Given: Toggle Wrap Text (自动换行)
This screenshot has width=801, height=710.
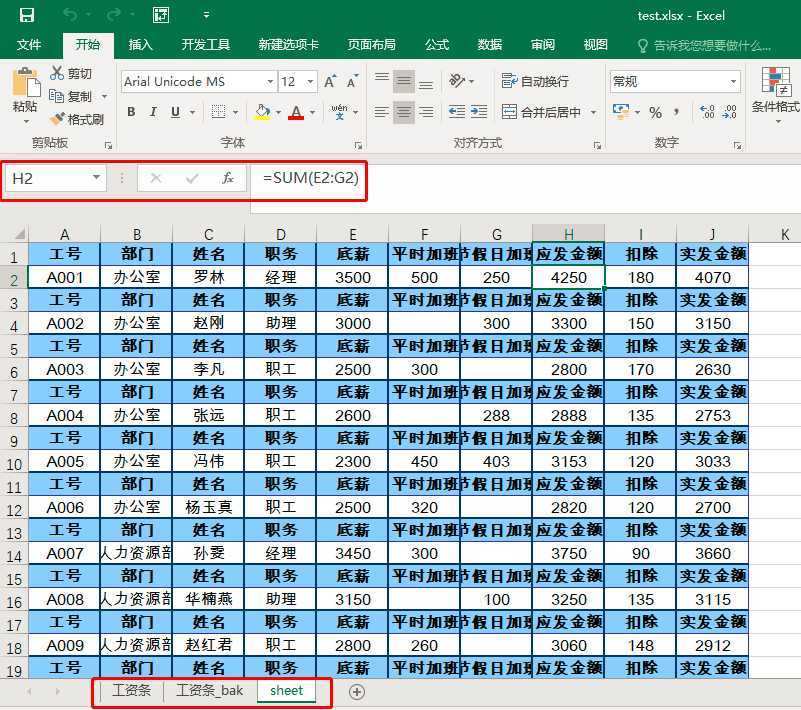Looking at the screenshot, I should click(x=535, y=81).
